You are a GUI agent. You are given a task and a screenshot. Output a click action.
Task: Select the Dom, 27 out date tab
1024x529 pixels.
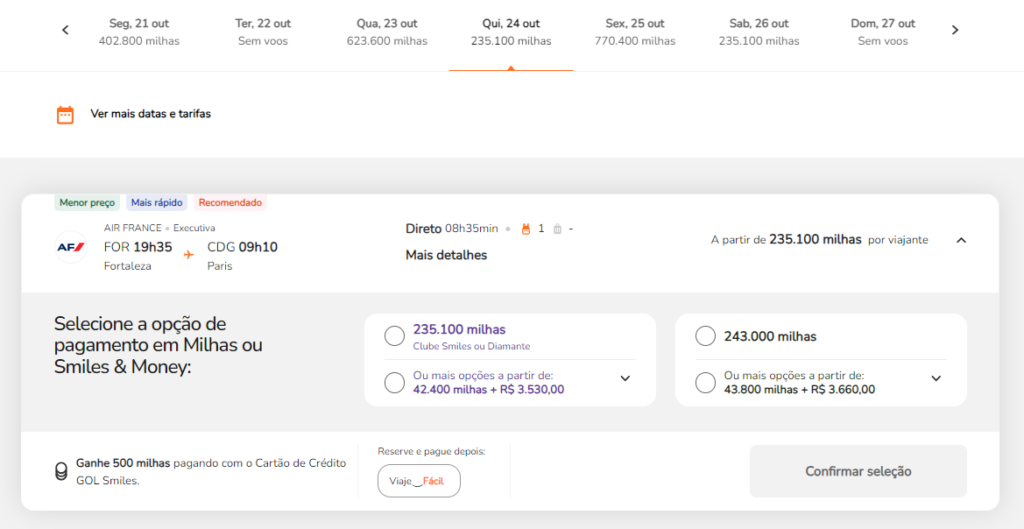pyautogui.click(x=883, y=32)
